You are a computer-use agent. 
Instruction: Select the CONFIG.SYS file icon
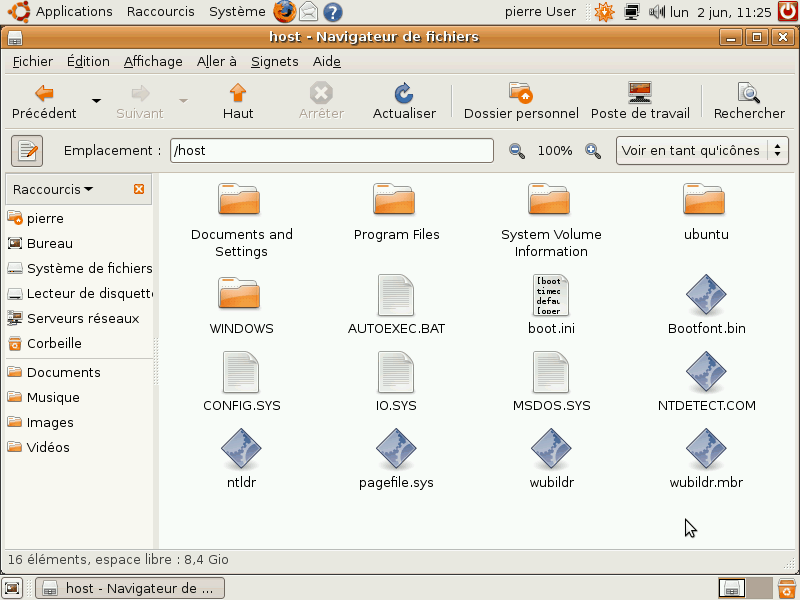241,372
